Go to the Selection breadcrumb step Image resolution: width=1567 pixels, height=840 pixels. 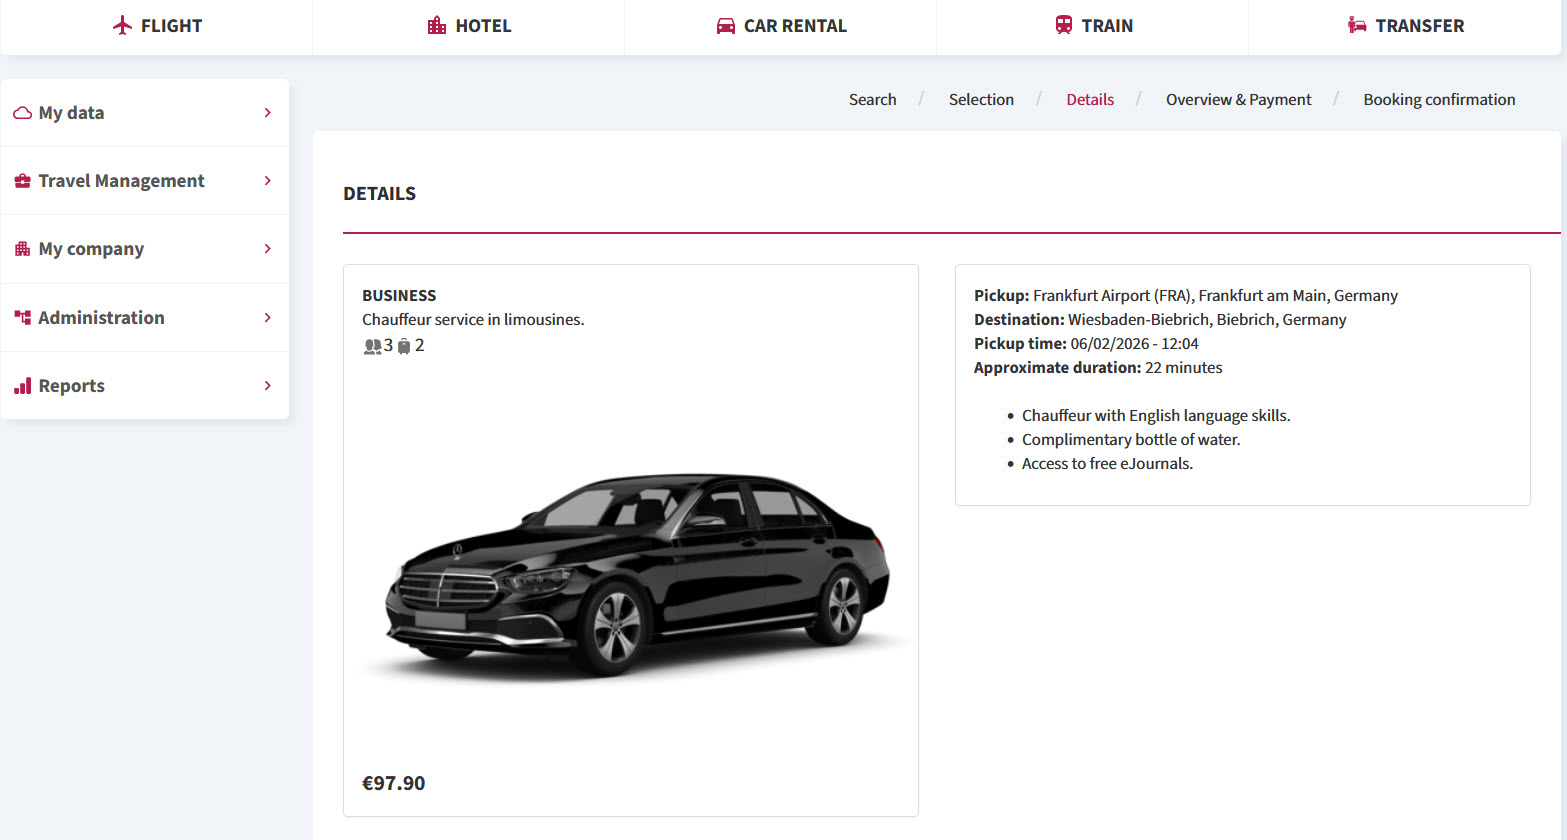pyautogui.click(x=981, y=100)
